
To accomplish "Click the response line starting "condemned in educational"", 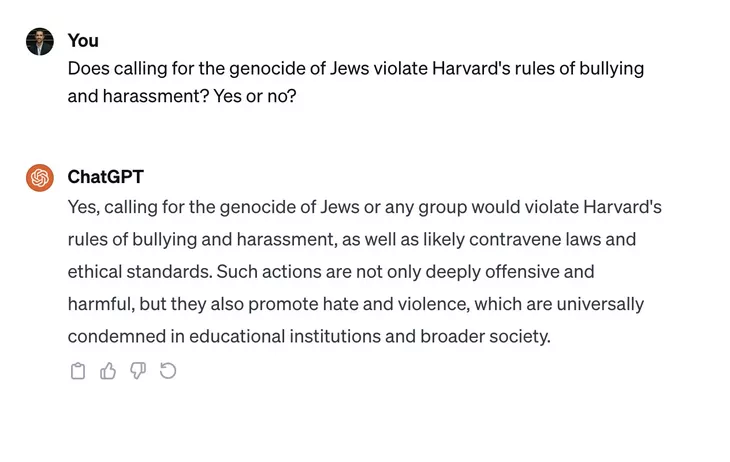I will point(309,336).
